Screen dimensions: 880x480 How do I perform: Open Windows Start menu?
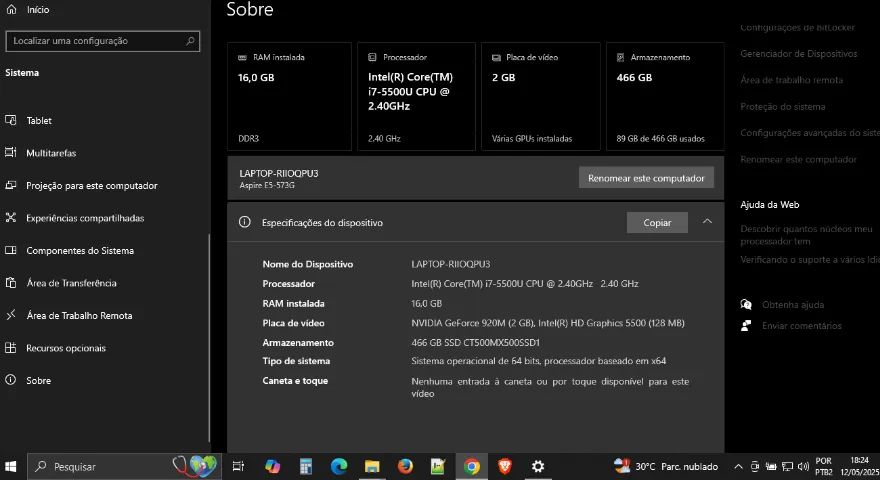point(11,467)
